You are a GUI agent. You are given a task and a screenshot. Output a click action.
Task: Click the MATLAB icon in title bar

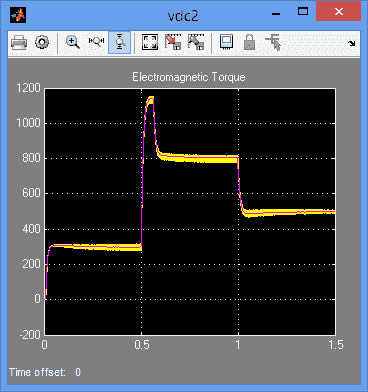point(18,15)
